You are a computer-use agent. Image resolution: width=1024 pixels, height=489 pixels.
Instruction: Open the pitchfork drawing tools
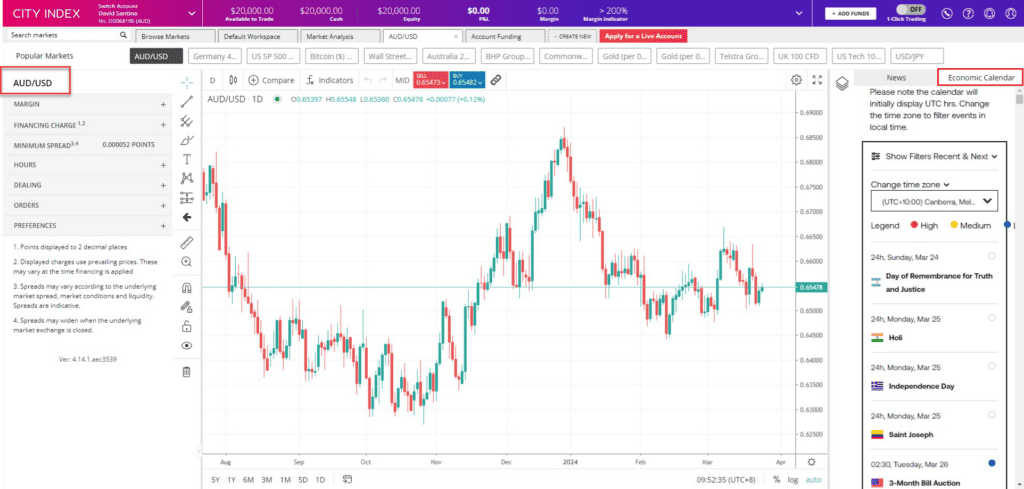pyautogui.click(x=187, y=121)
